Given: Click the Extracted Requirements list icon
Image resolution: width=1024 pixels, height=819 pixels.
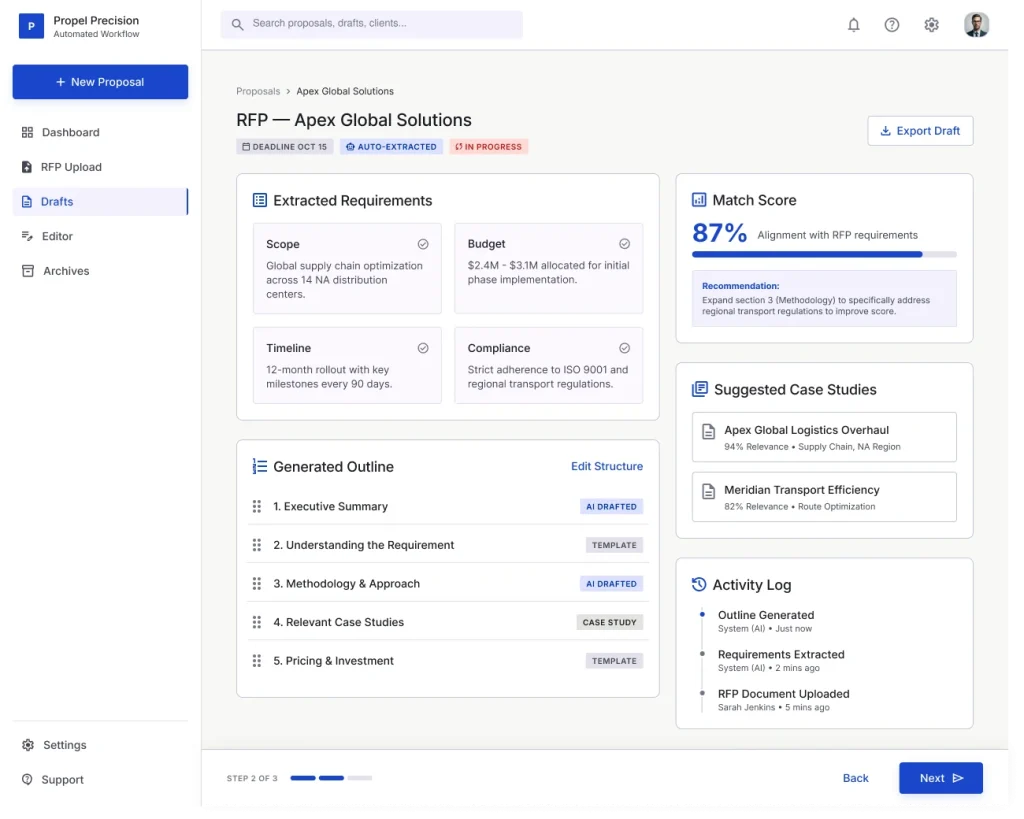Looking at the screenshot, I should (260, 201).
